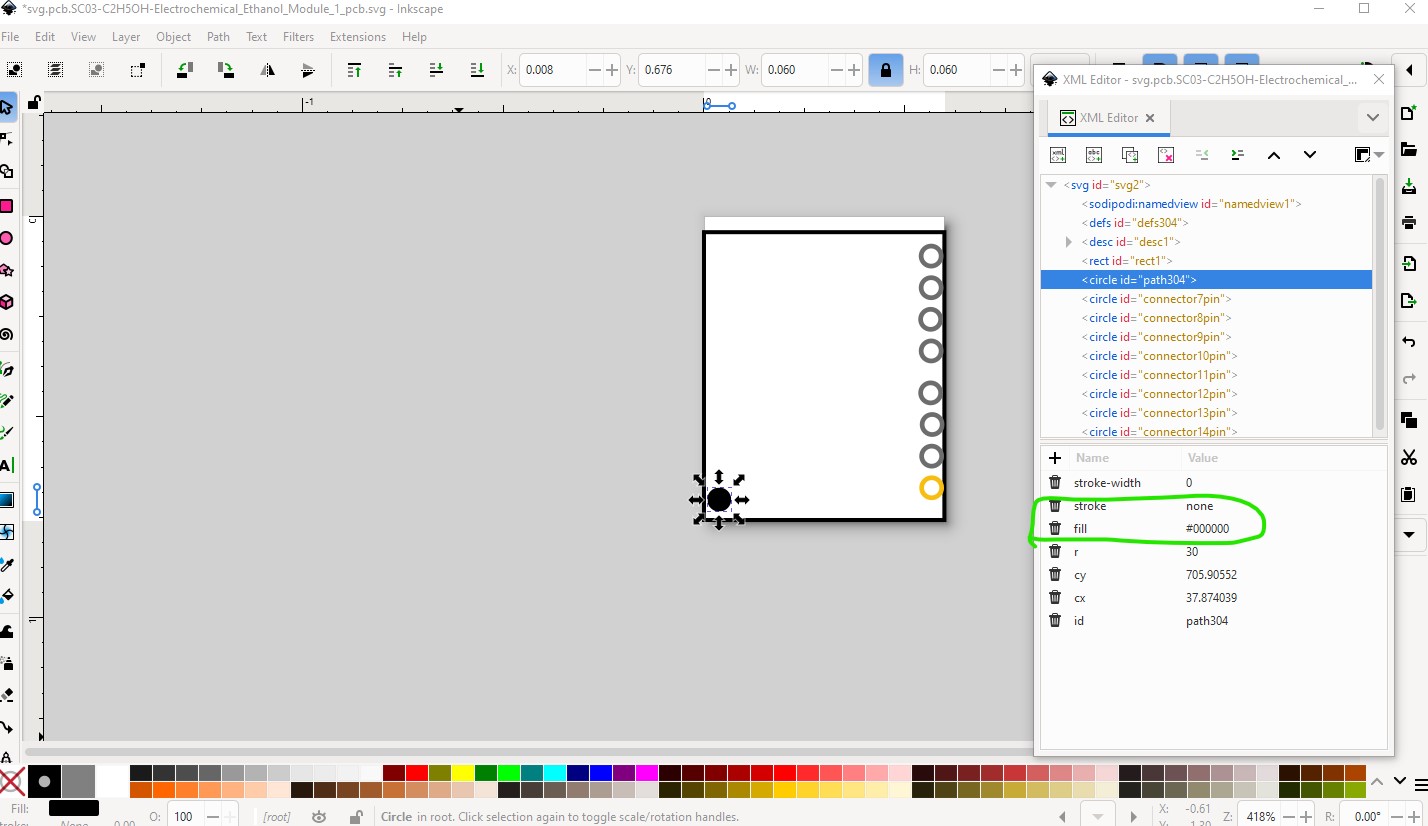Click the delete node icon in XML Editor
Screen dimensions: 1428x826
[1166, 155]
